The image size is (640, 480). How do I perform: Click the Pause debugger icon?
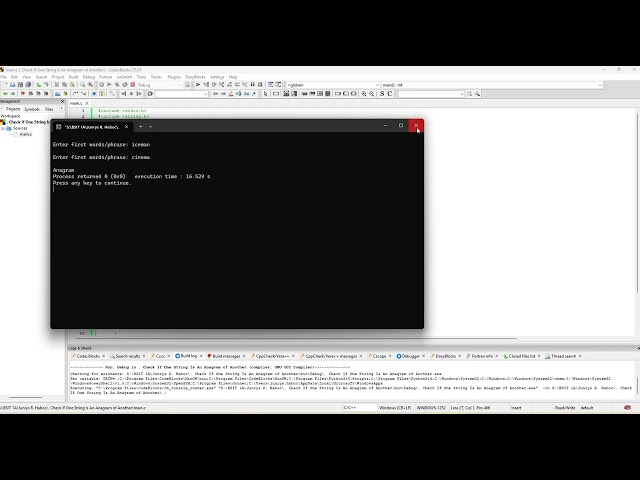pos(252,84)
